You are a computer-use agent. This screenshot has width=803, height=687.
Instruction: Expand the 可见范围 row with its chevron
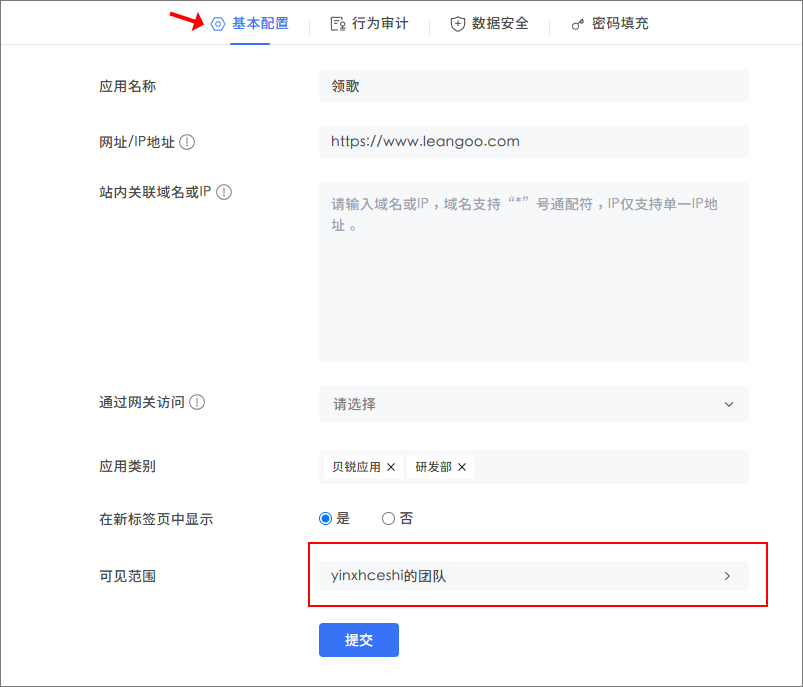tap(729, 576)
